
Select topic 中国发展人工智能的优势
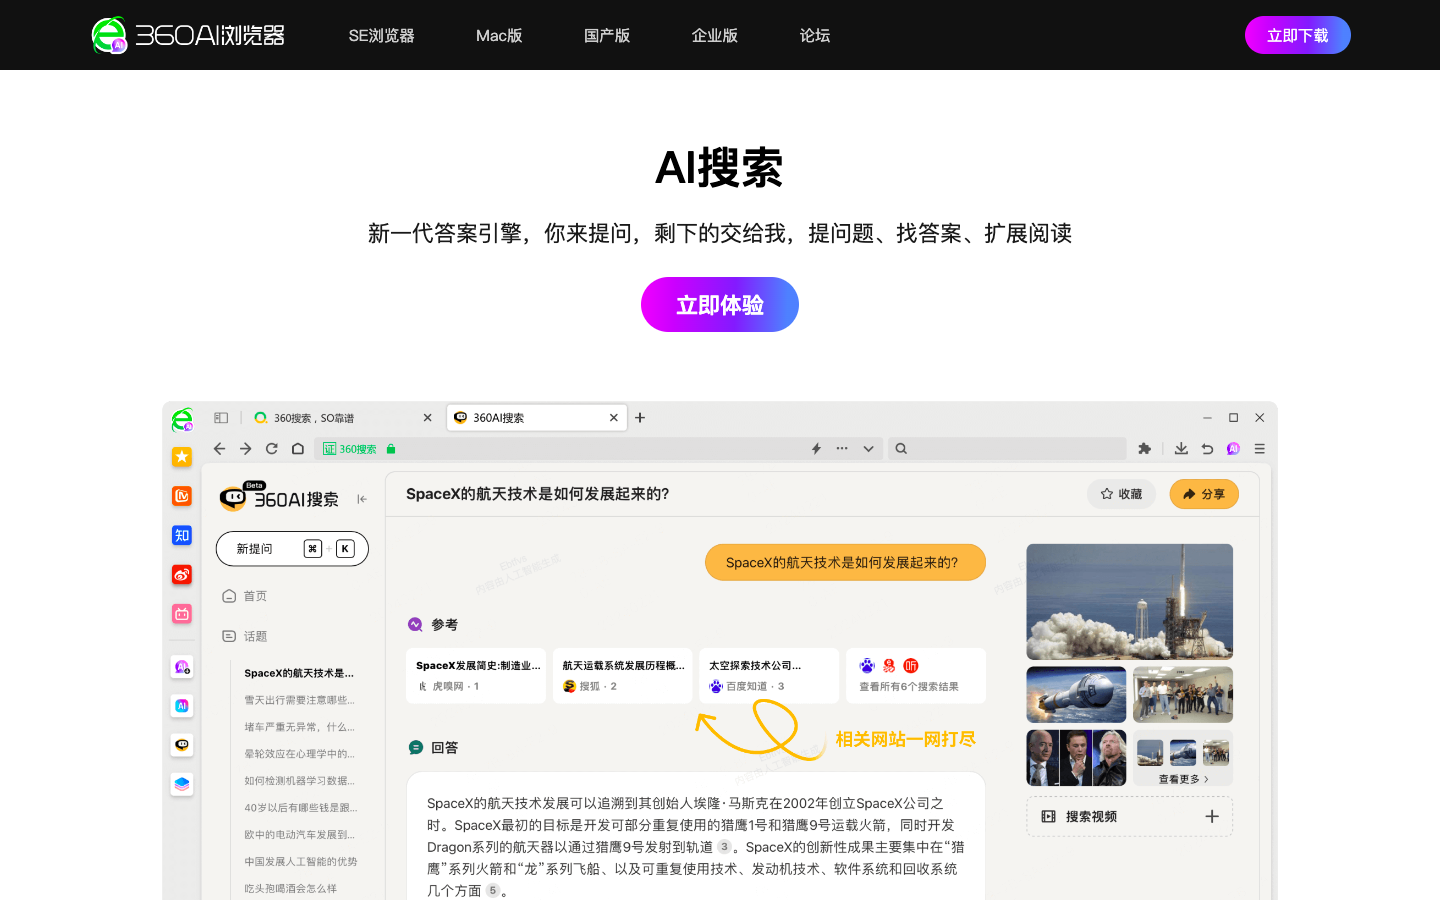pos(300,862)
